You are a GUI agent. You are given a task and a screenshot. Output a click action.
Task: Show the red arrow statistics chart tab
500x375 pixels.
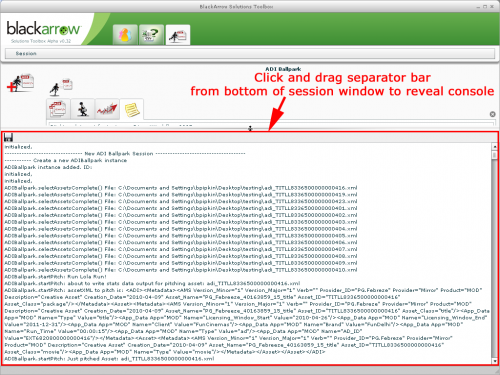coord(107,109)
